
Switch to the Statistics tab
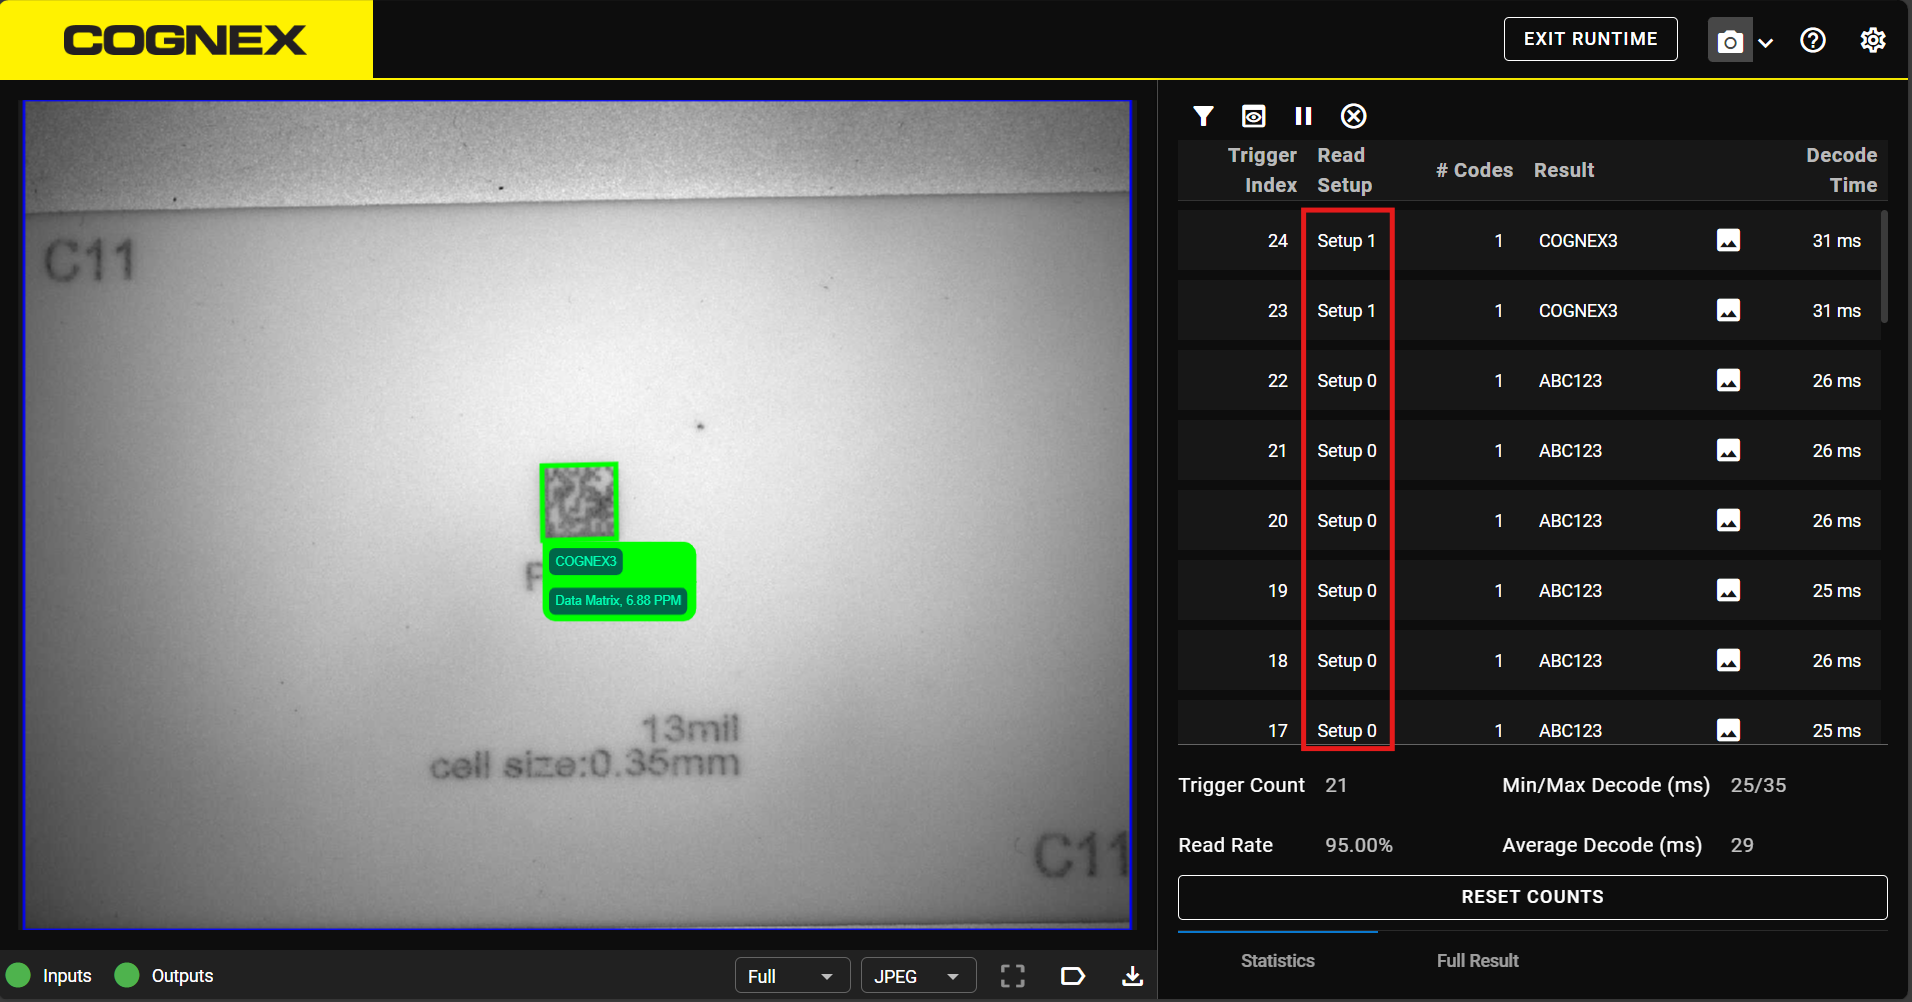click(1277, 960)
